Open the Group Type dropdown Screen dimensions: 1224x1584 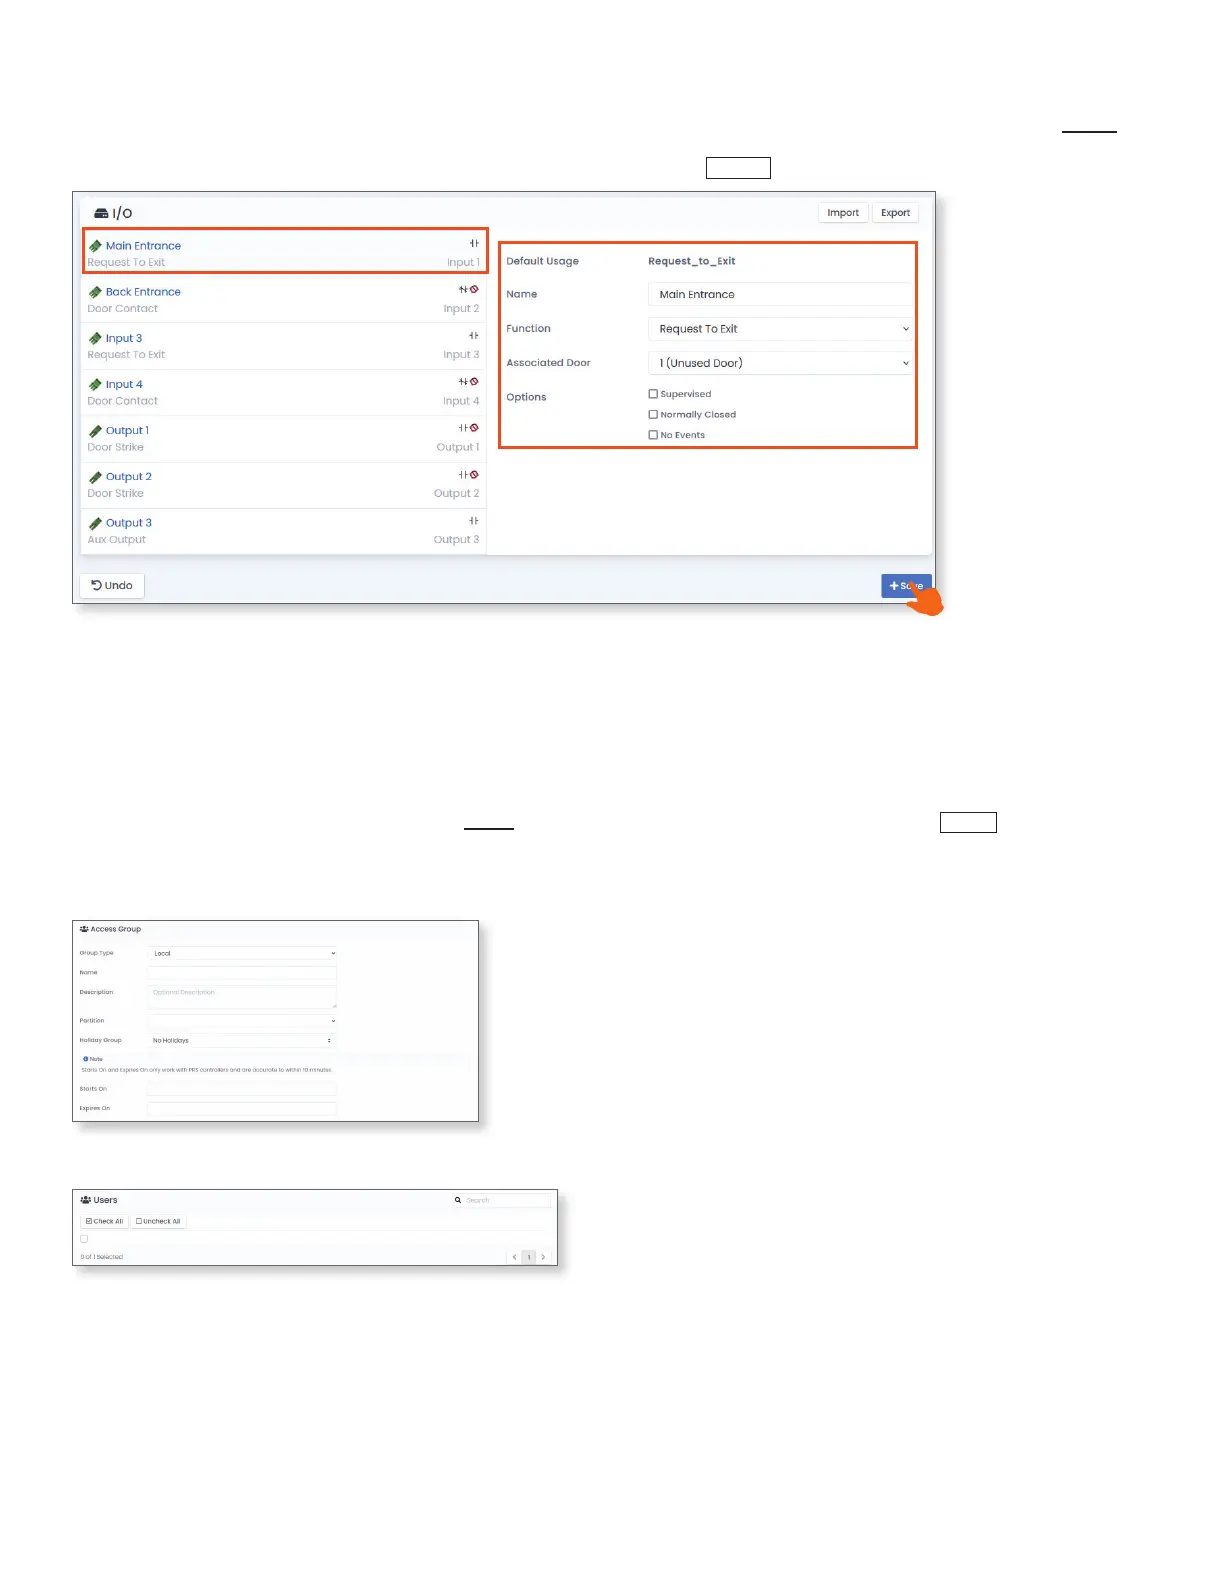242,953
